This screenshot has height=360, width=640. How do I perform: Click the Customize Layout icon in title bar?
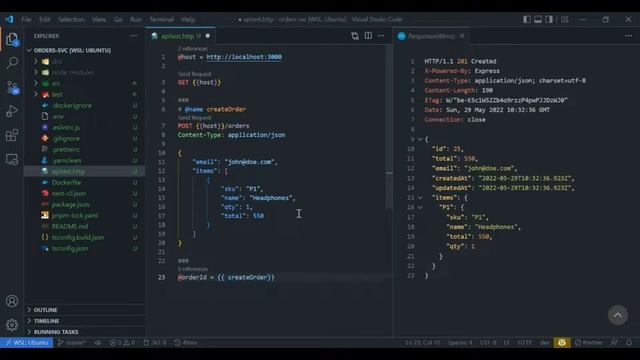point(564,19)
